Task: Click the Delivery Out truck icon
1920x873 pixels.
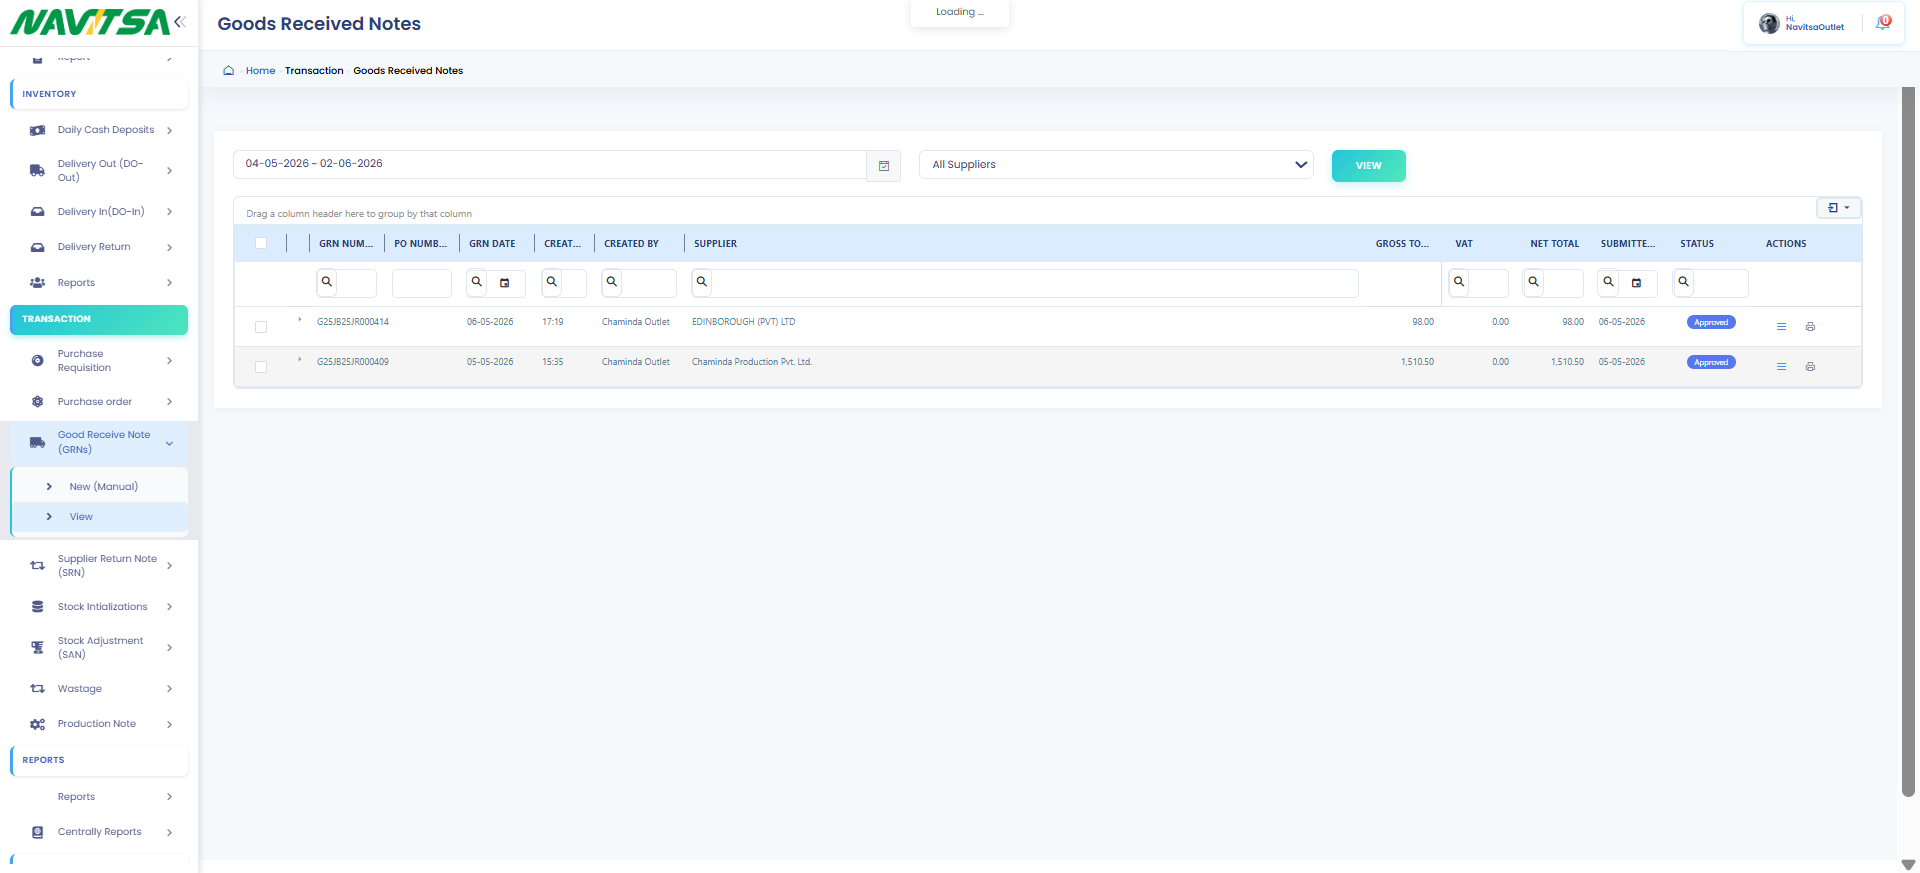Action: coord(37,171)
